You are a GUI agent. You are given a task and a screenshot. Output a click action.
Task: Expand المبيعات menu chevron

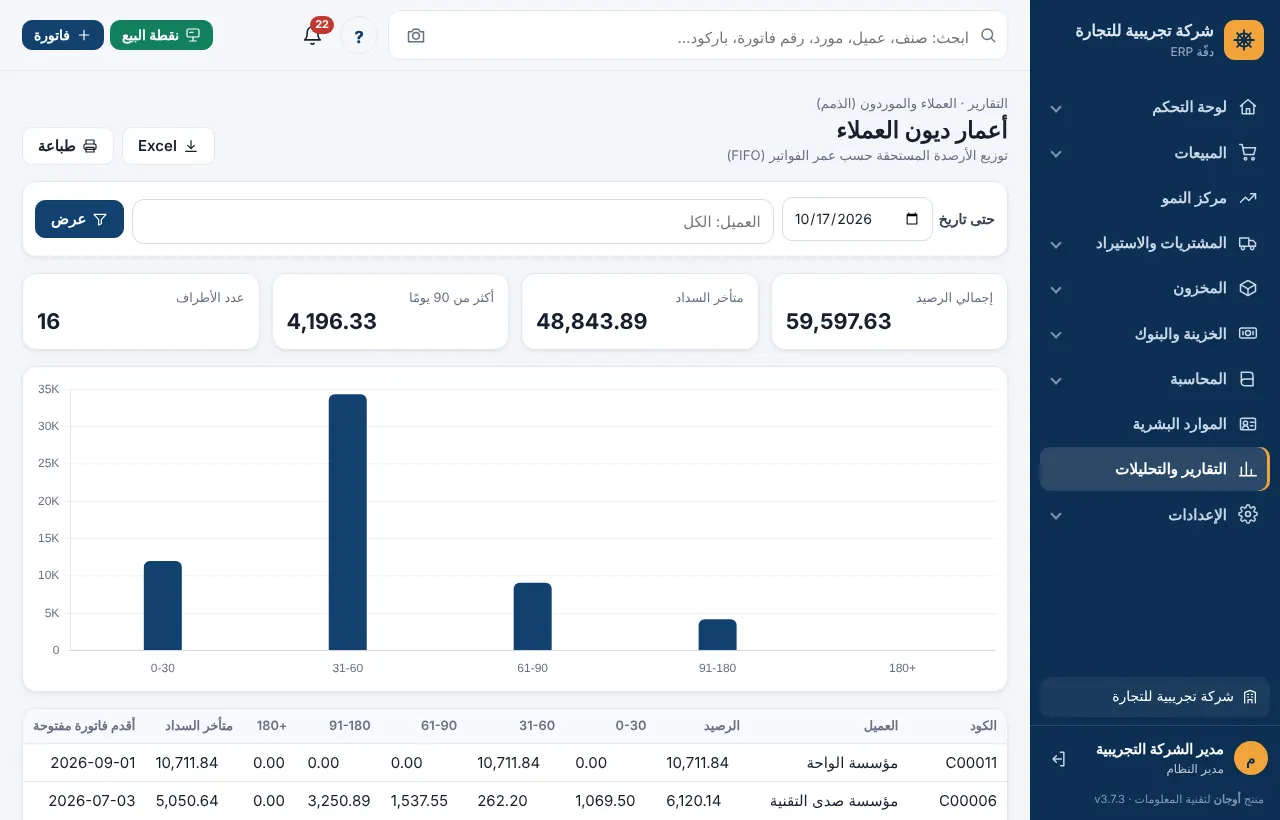point(1055,154)
